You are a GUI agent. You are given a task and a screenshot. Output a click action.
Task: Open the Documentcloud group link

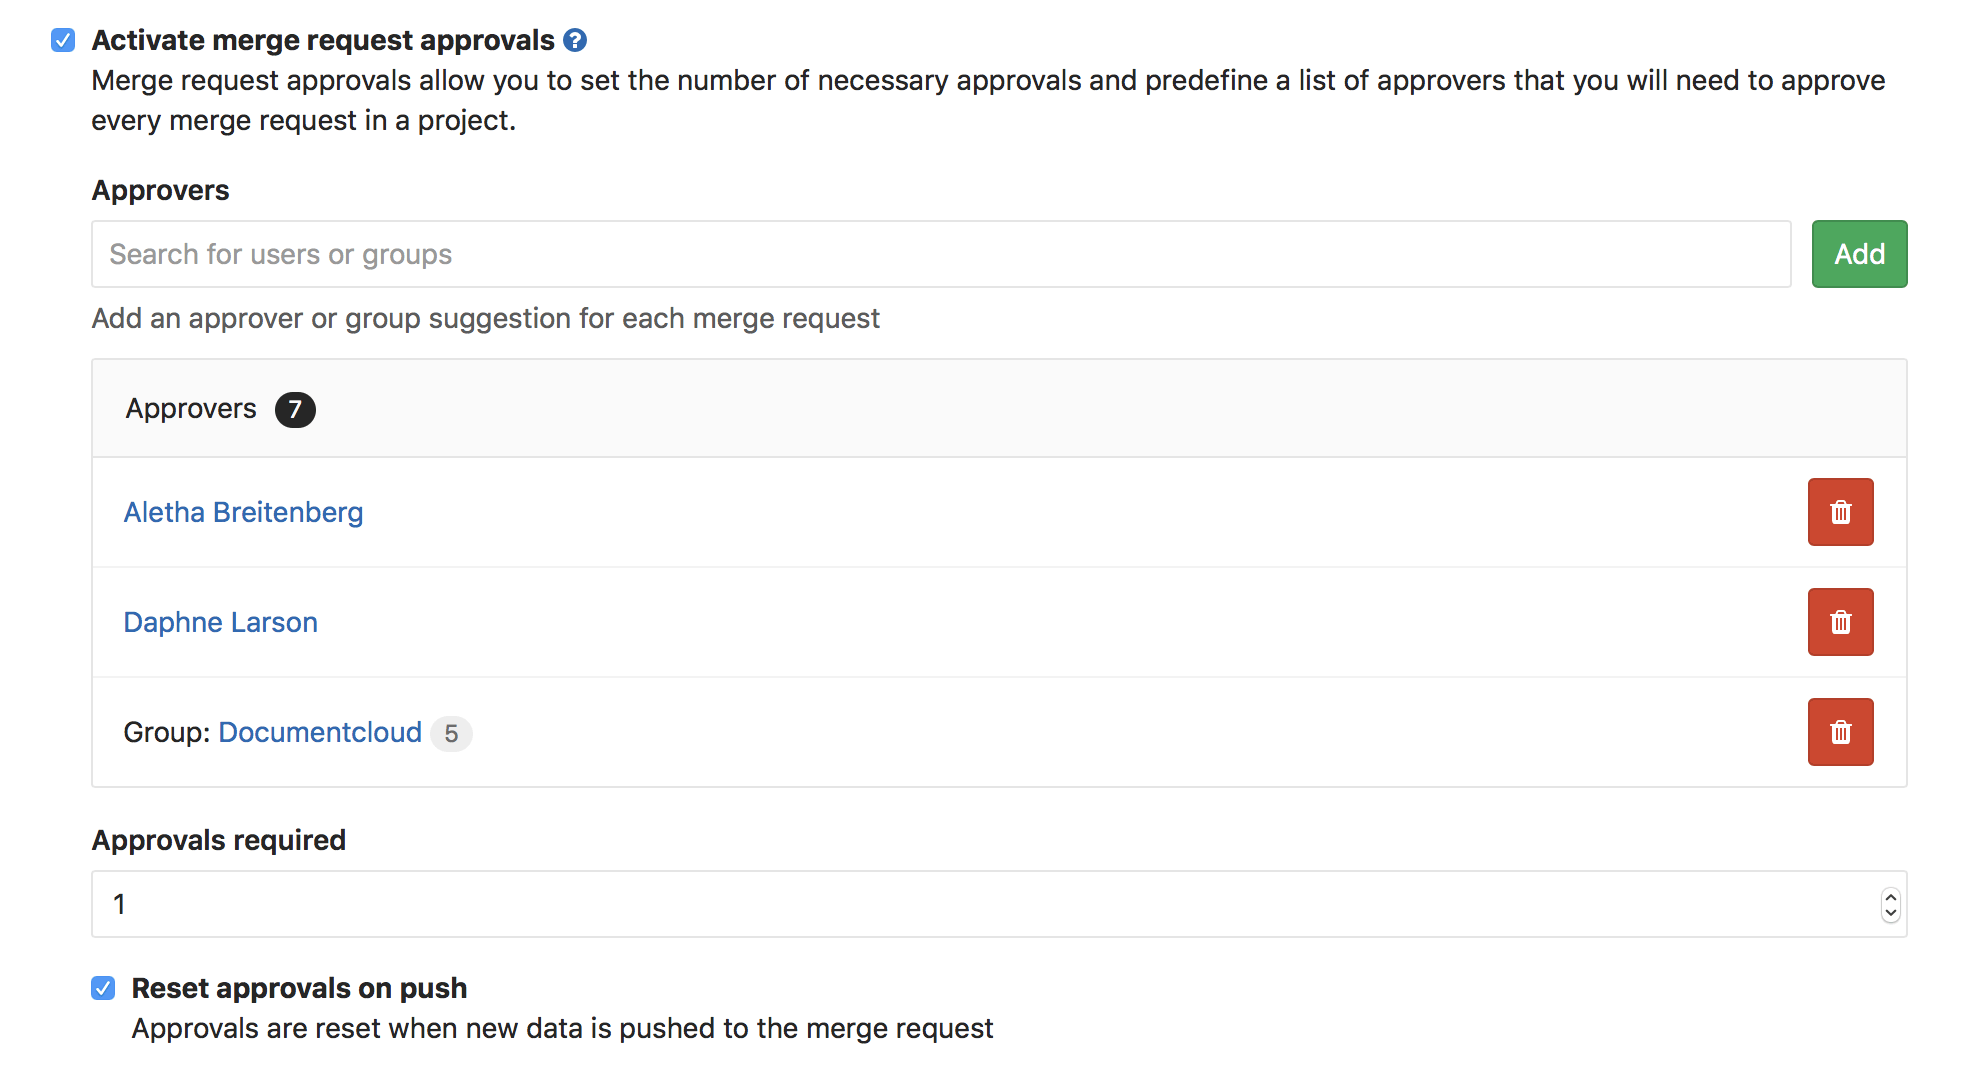click(x=319, y=732)
